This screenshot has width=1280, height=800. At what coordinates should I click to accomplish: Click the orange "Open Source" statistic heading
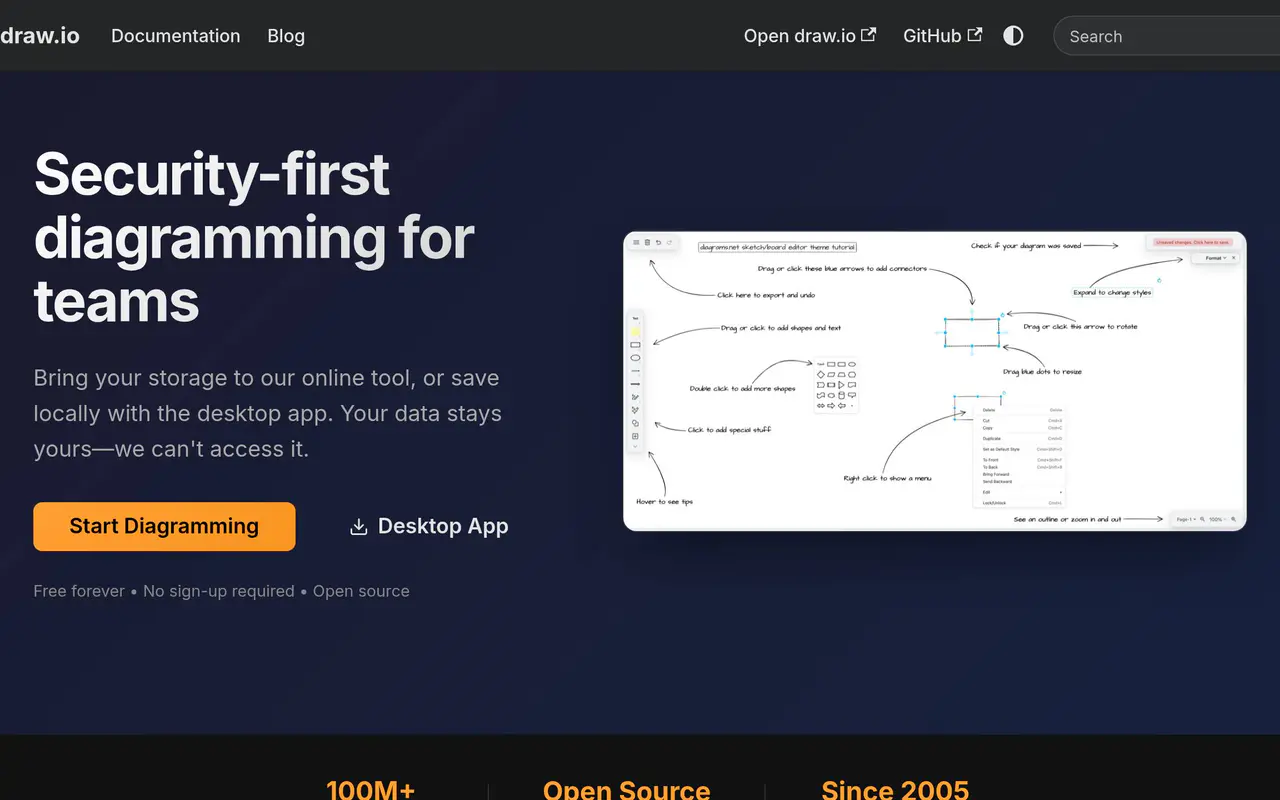pos(627,790)
